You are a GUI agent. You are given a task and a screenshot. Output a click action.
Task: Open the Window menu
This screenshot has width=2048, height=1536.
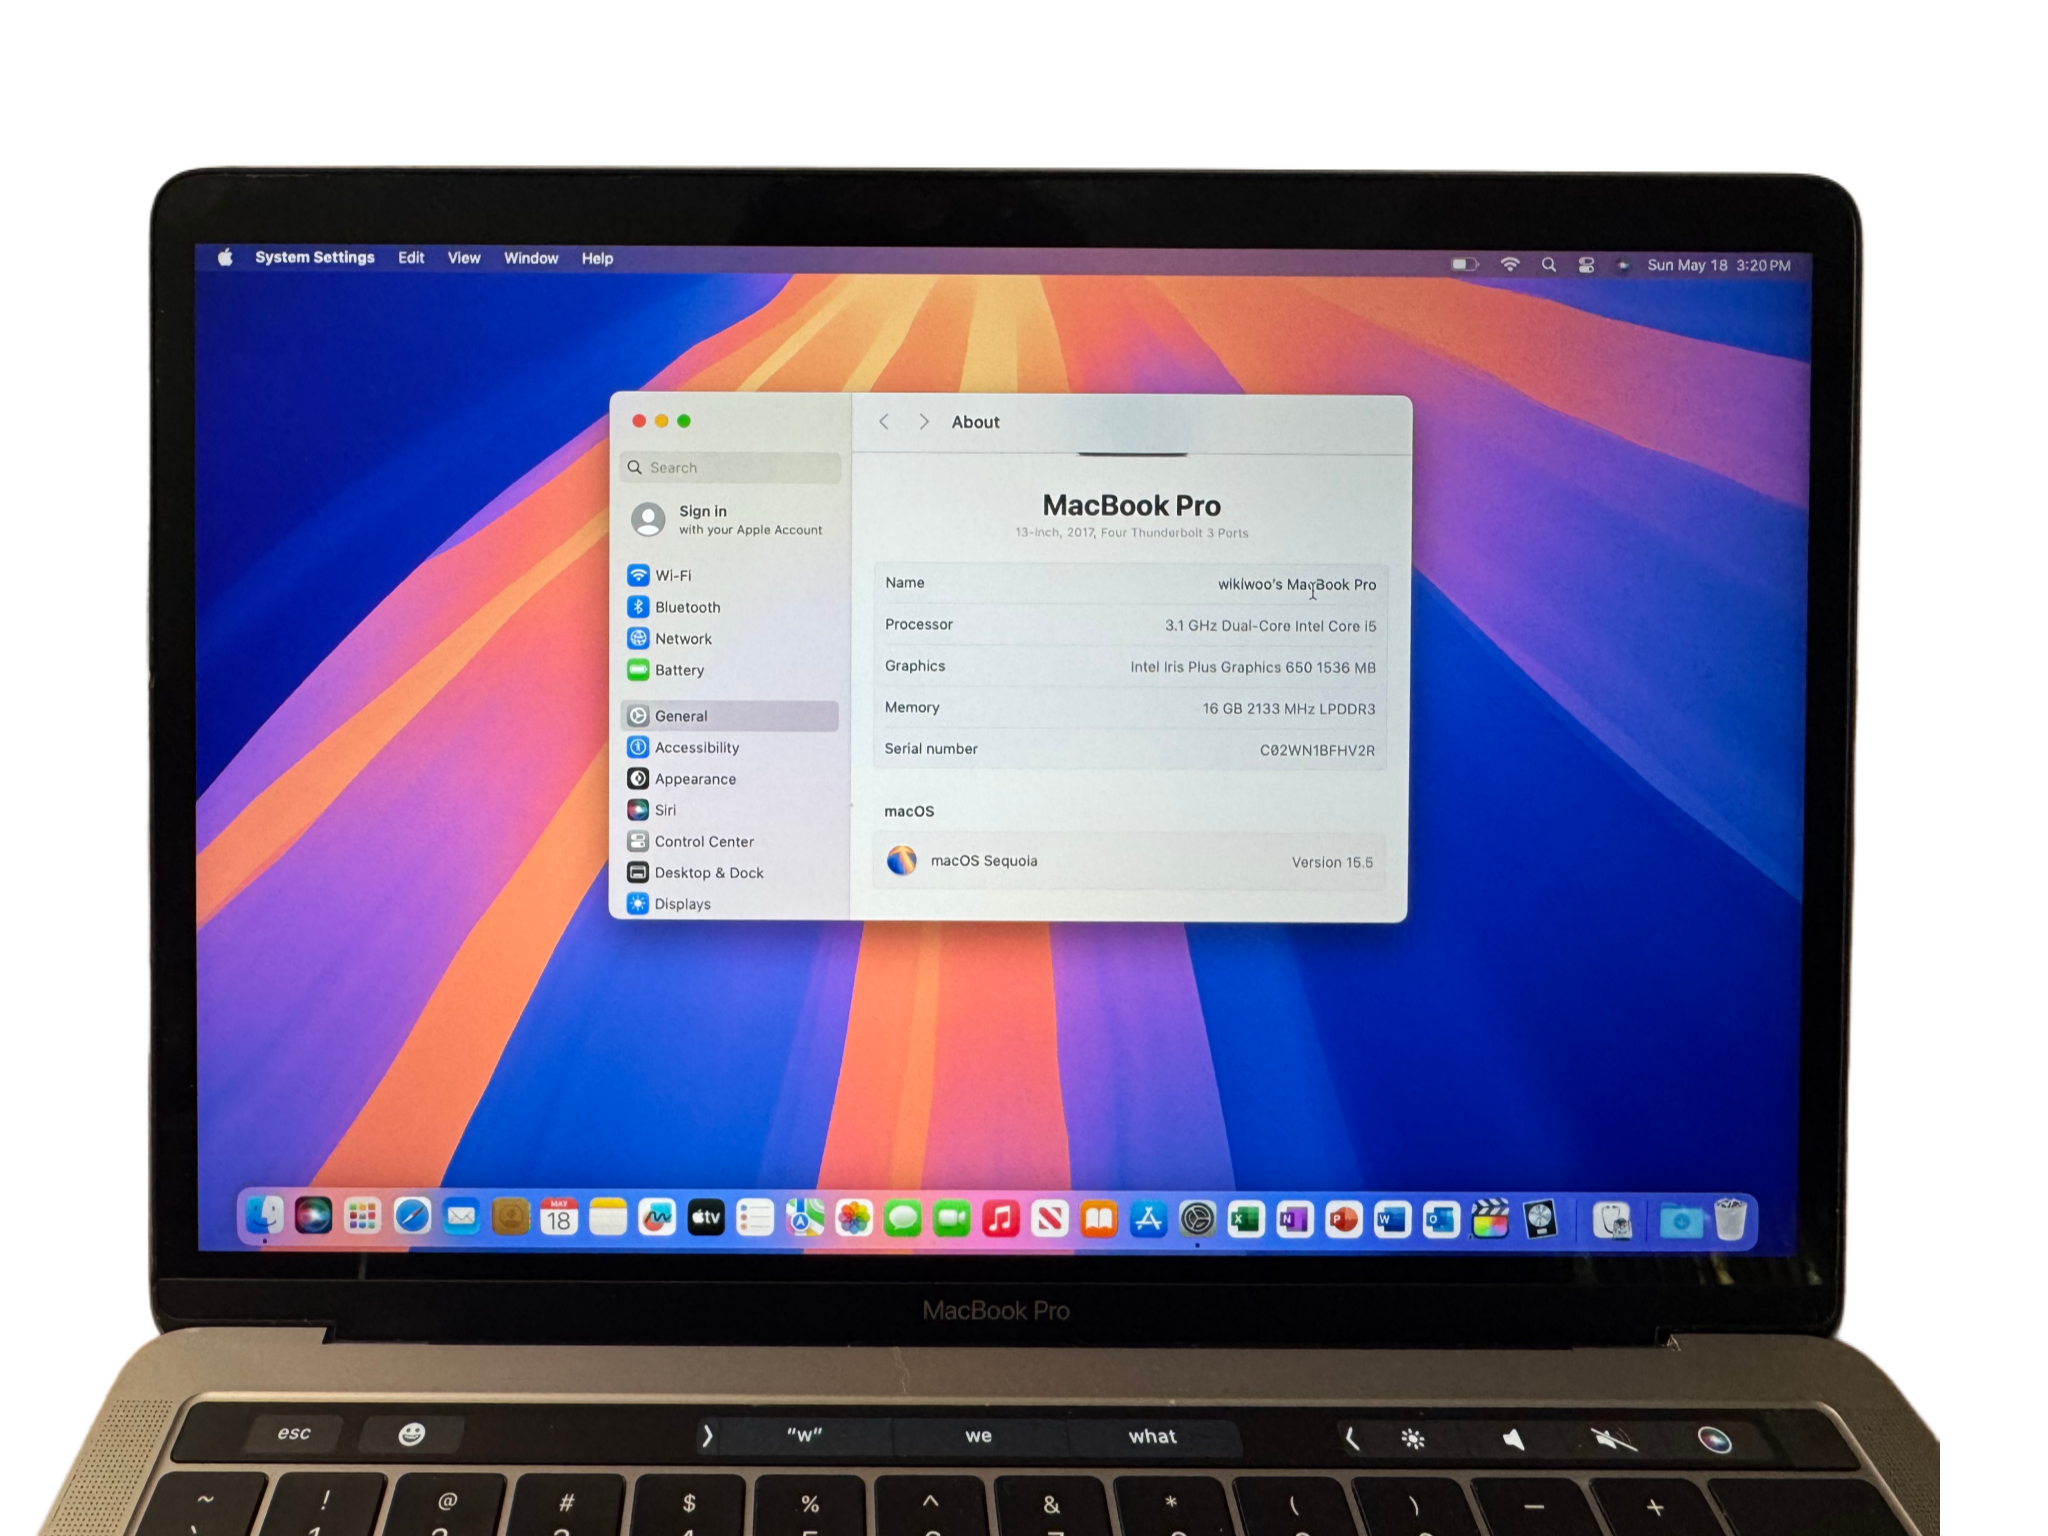pyautogui.click(x=531, y=258)
